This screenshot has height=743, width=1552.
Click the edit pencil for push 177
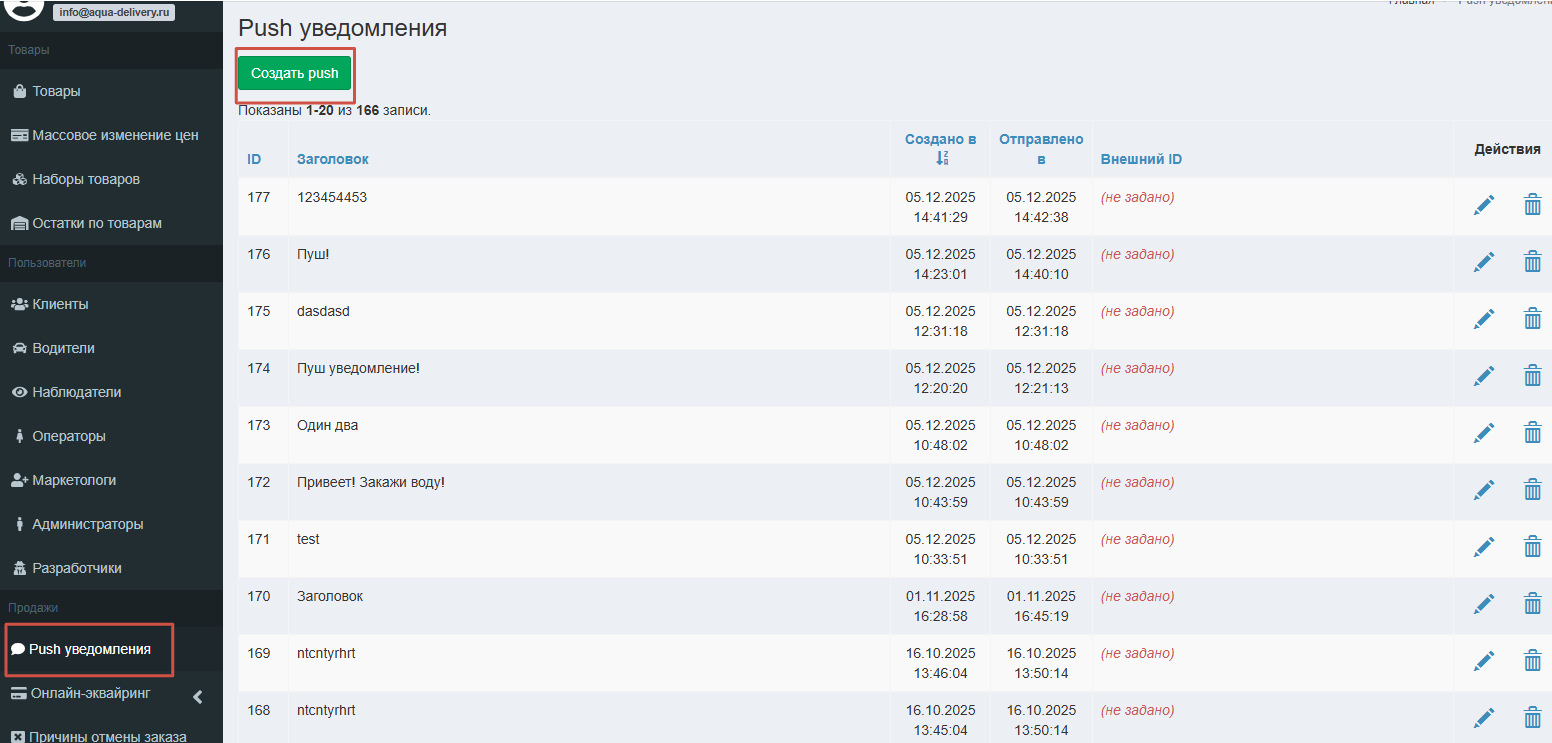tap(1484, 205)
